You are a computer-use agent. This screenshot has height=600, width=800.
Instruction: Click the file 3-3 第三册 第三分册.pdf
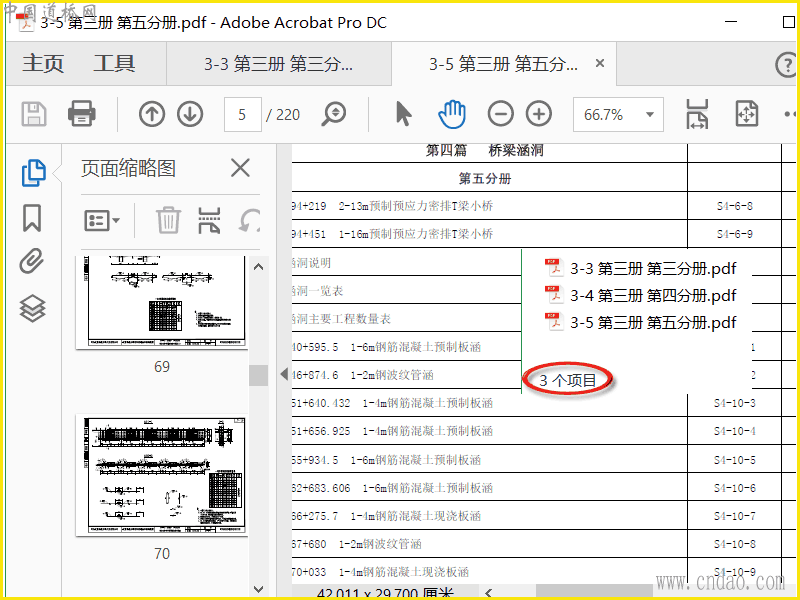pyautogui.click(x=641, y=268)
